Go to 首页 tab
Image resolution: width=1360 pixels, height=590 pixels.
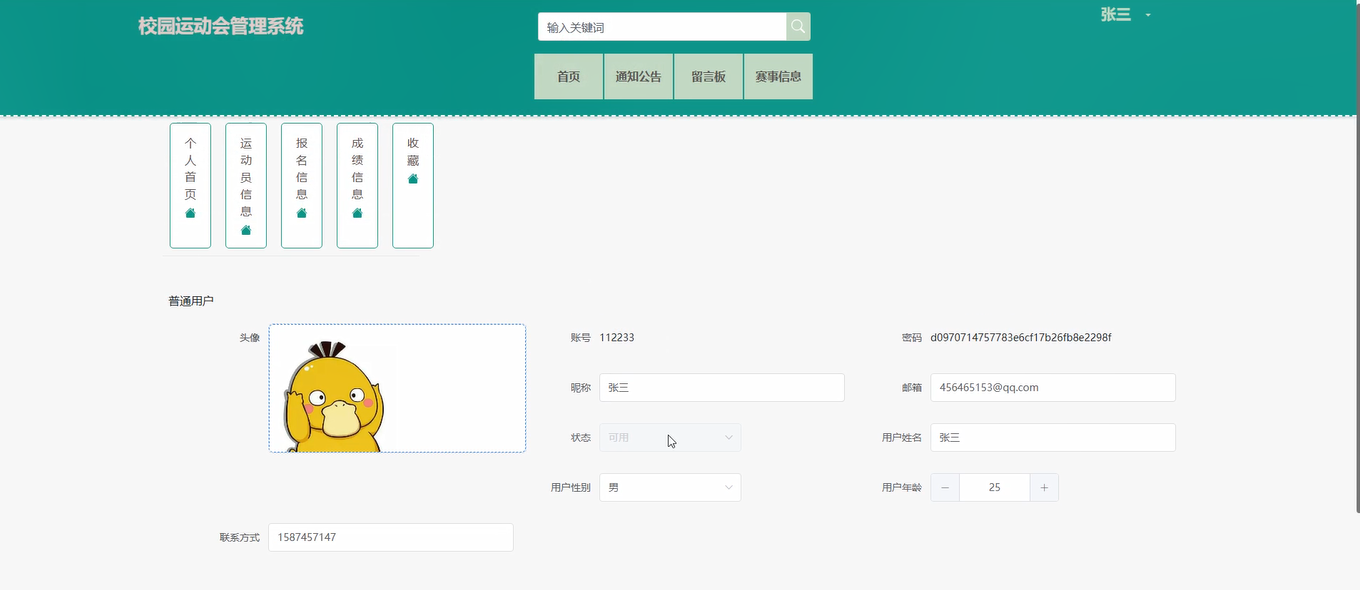(569, 76)
